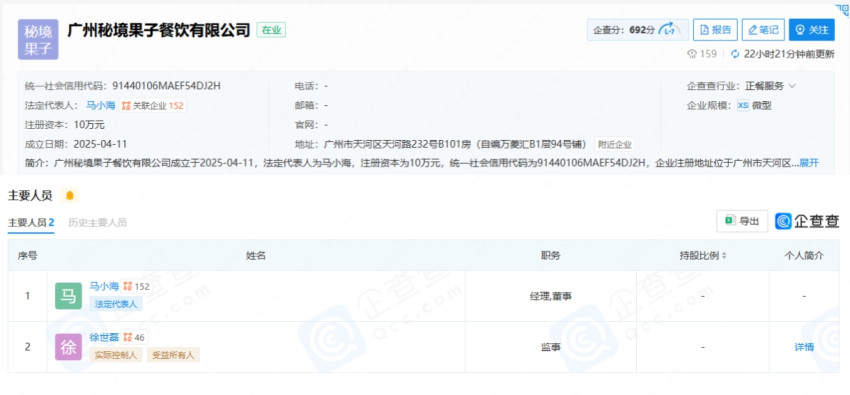Screen dimensions: 850x395
Task: Click the credit code 91440106MAEF54DJ2H
Action: click(166, 86)
